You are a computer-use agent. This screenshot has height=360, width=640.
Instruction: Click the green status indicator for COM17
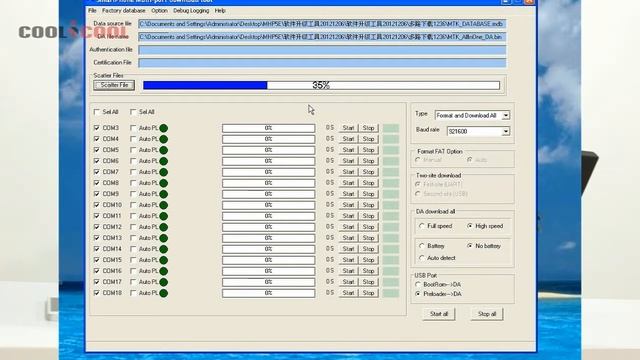[x=164, y=282]
